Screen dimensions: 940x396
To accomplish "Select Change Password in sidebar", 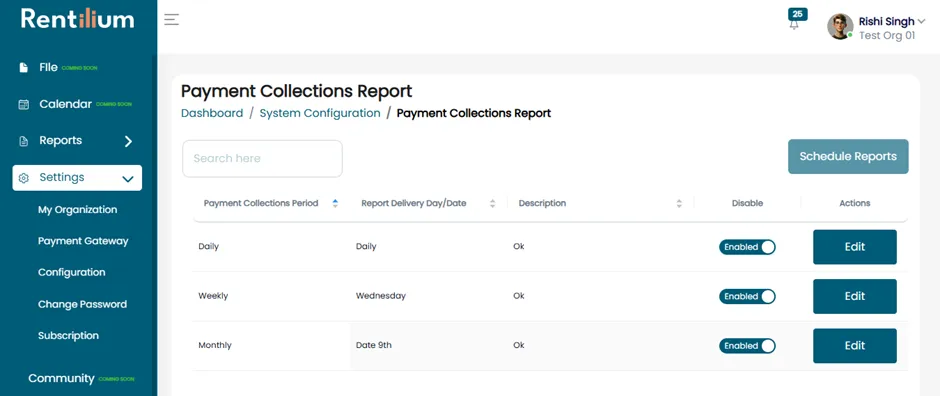I will [82, 304].
